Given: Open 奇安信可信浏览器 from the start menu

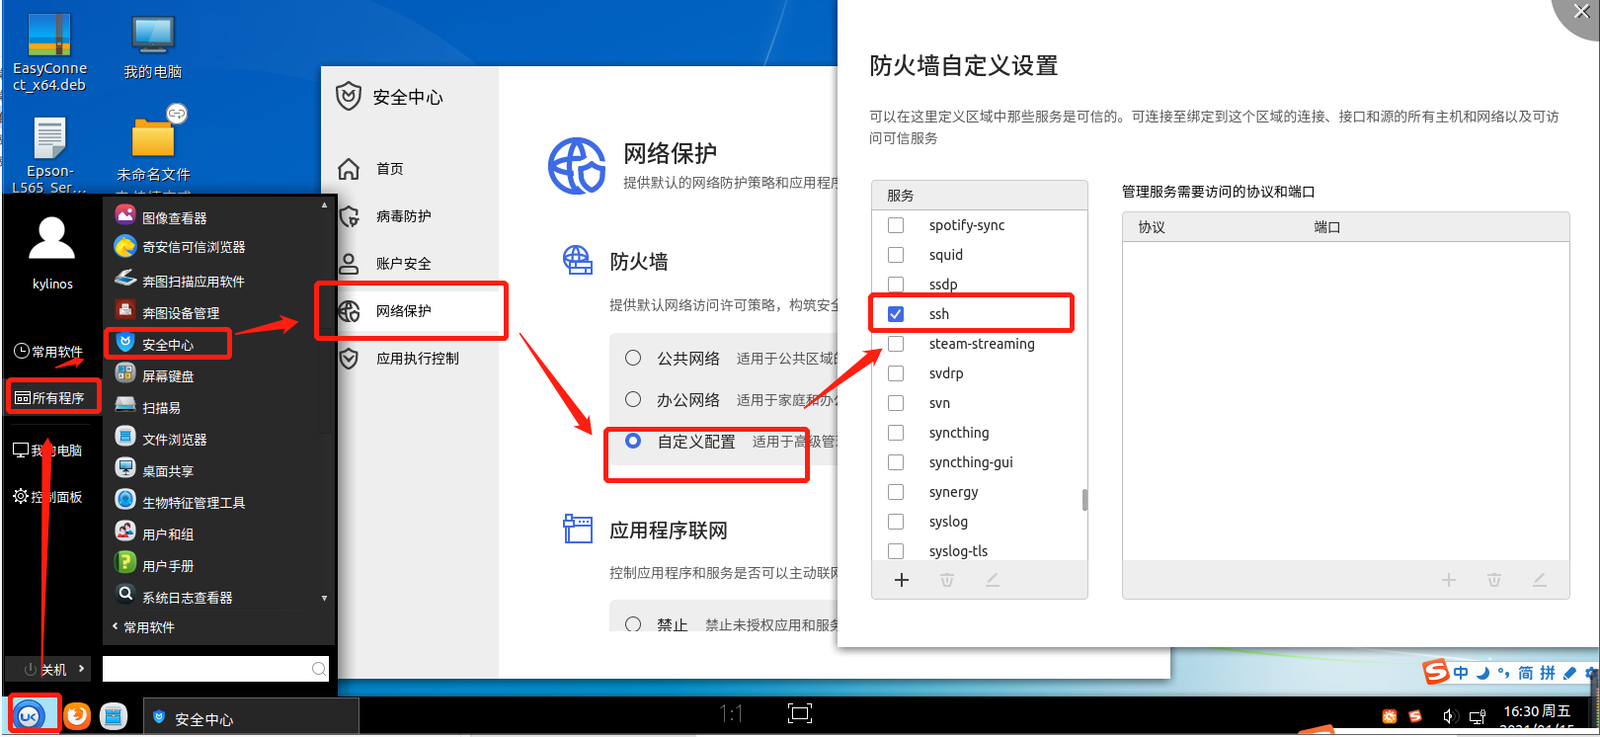Looking at the screenshot, I should (192, 247).
